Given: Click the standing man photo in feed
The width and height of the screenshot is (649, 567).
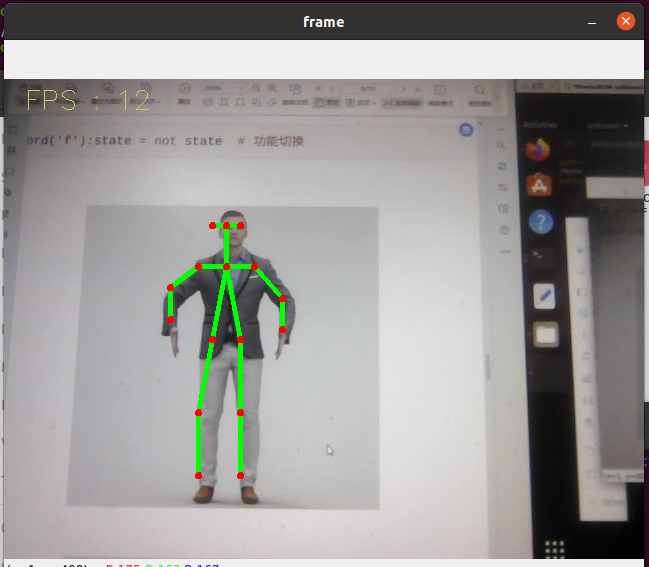Looking at the screenshot, I should pos(223,357).
